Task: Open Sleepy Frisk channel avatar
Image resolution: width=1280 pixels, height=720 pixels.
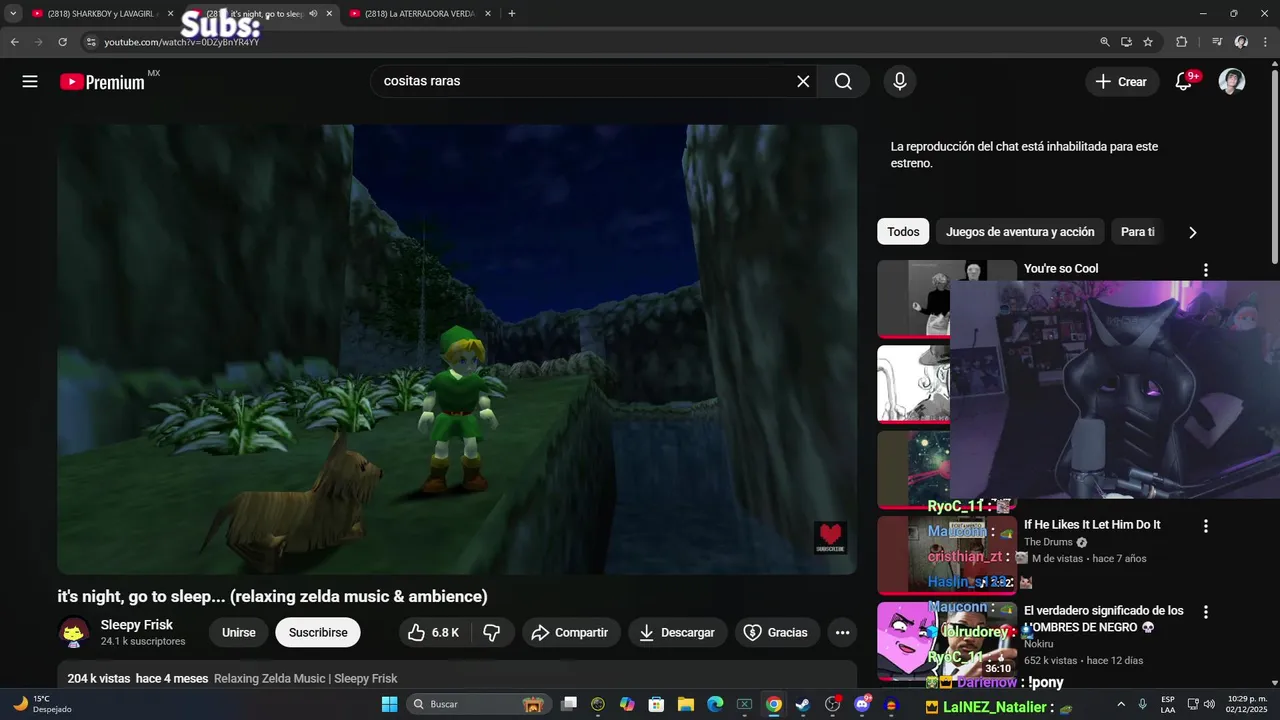Action: [x=73, y=632]
